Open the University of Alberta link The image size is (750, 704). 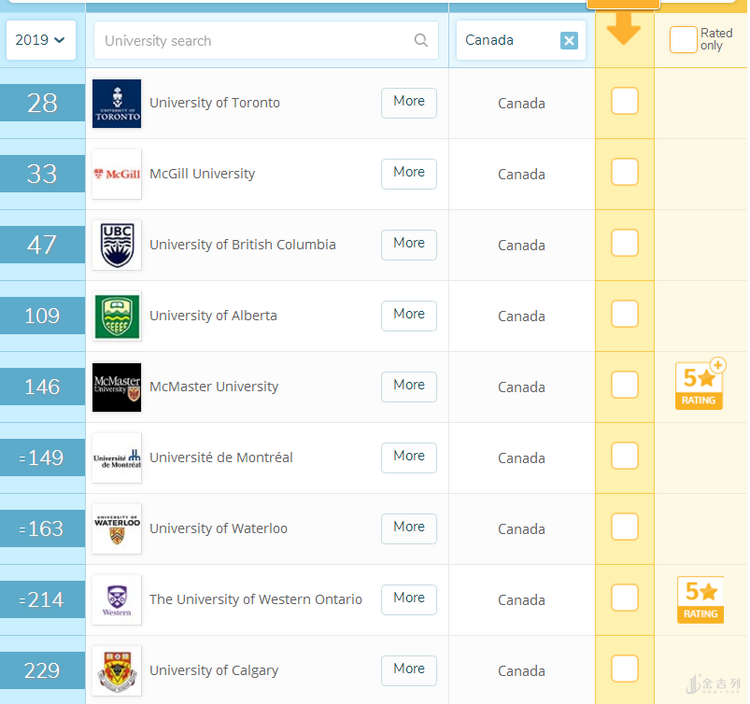coord(213,316)
